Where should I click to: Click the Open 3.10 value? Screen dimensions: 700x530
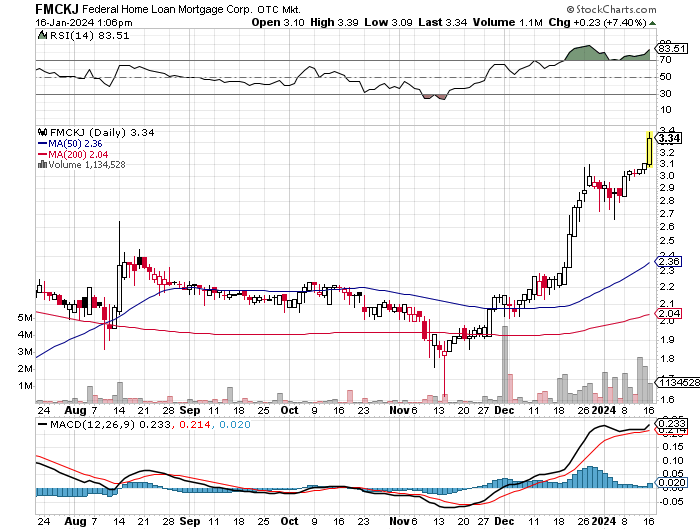(x=278, y=22)
